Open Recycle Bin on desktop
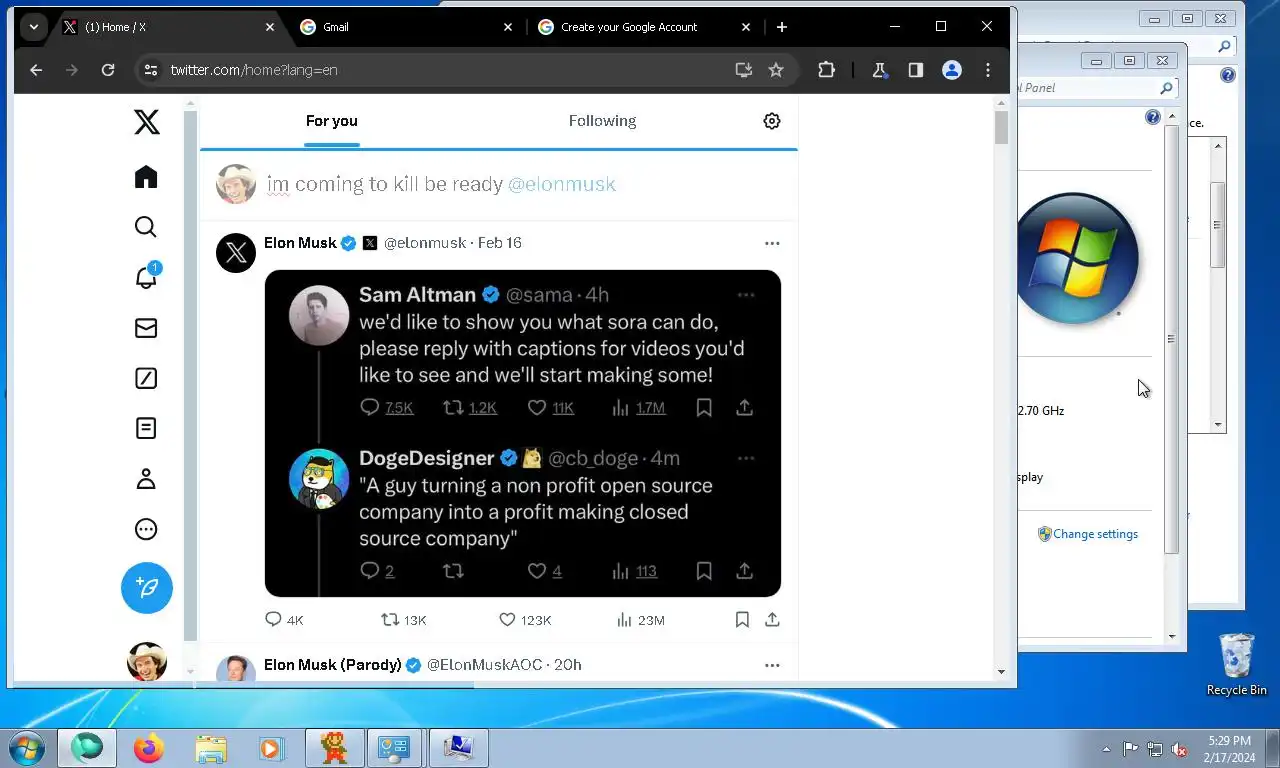The height and width of the screenshot is (768, 1280). pyautogui.click(x=1237, y=664)
